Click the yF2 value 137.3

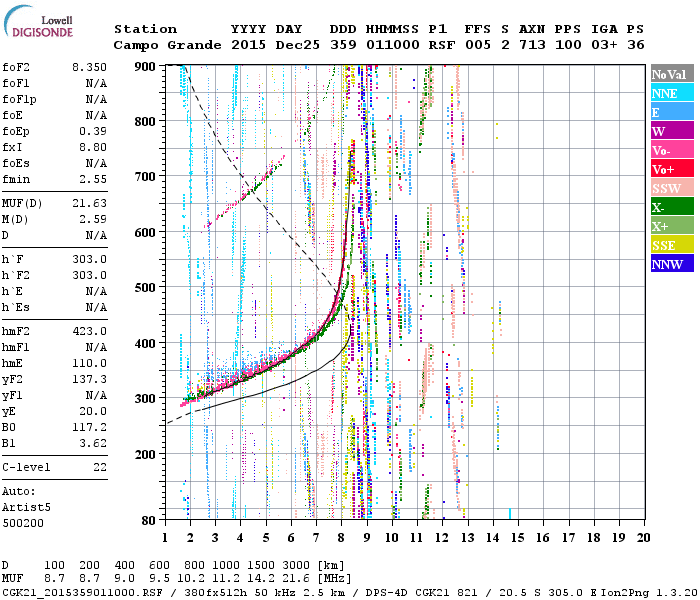(x=89, y=379)
